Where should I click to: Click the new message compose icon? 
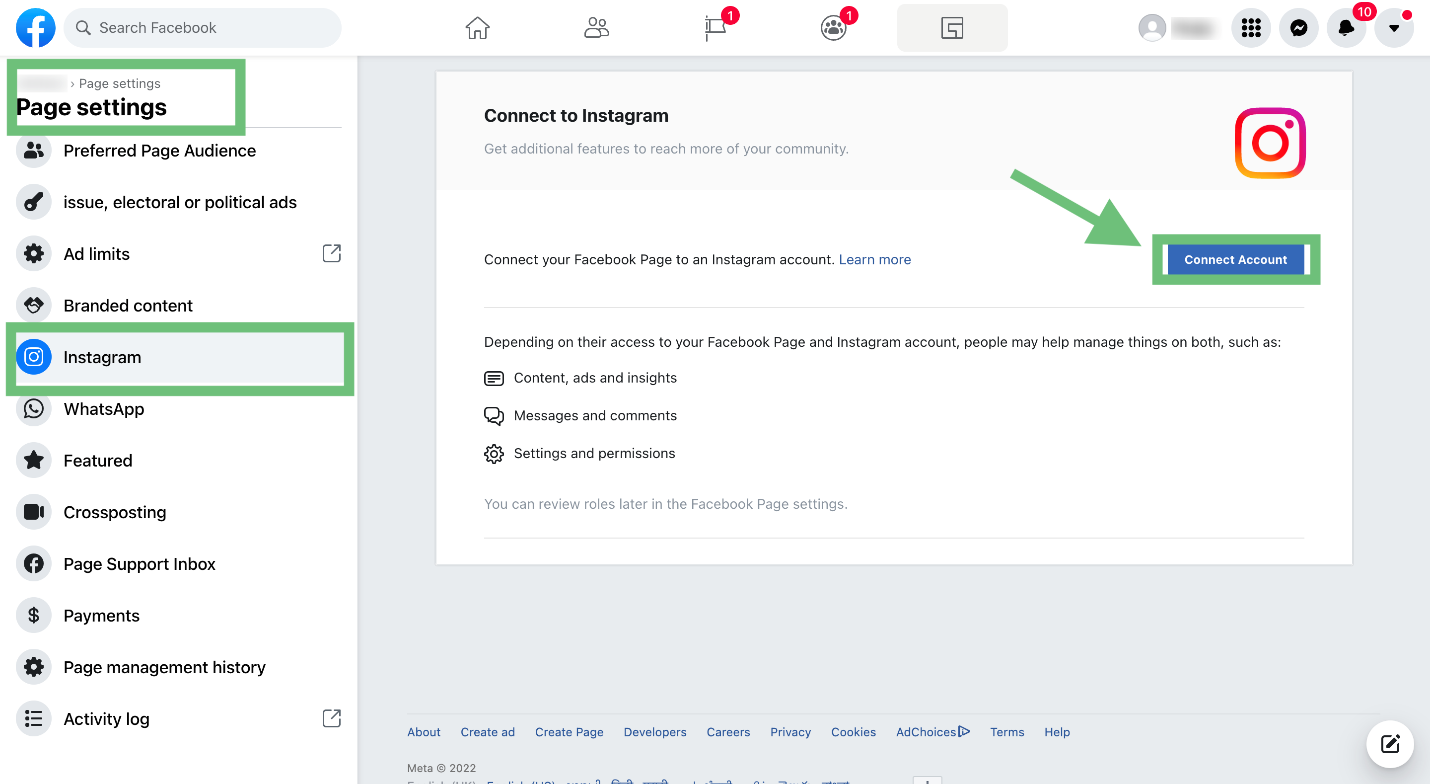[1390, 743]
